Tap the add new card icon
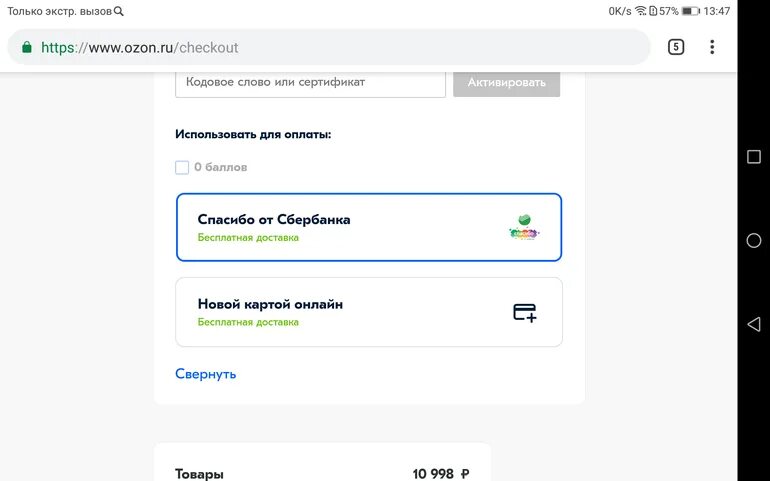 (524, 312)
